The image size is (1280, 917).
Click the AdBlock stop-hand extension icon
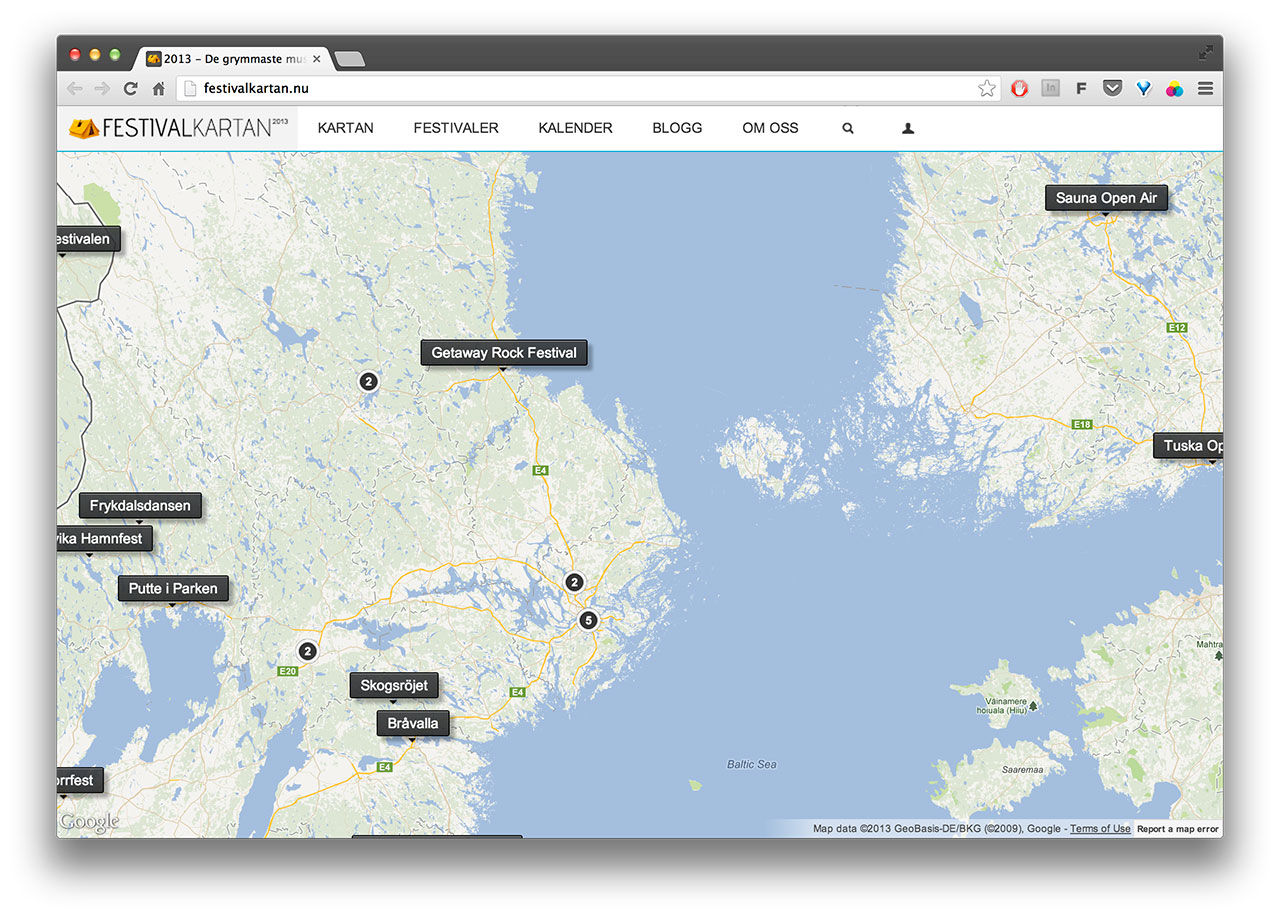click(1019, 88)
